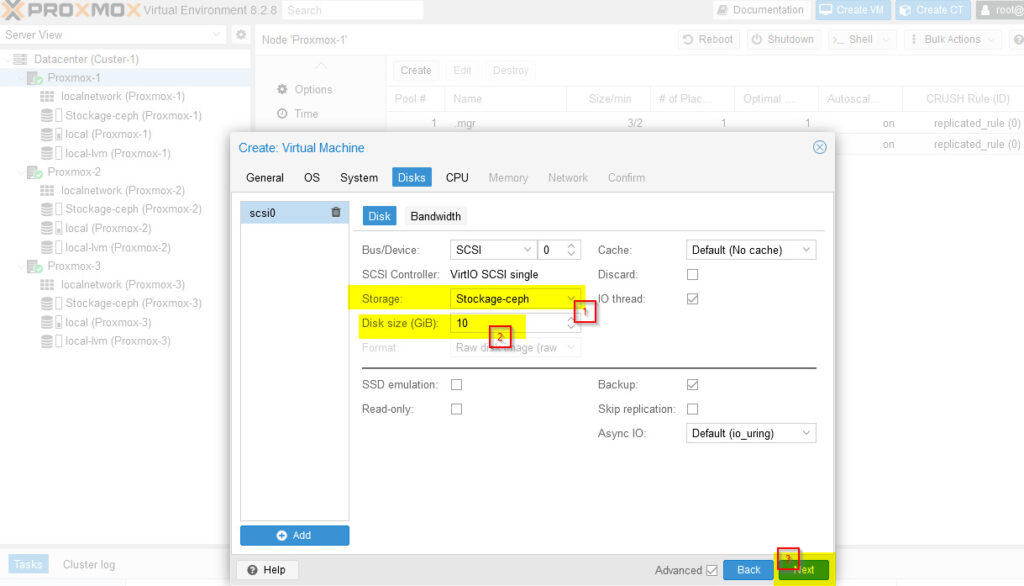Open the Bulk Actions menu
The image size is (1024, 586).
tap(953, 40)
